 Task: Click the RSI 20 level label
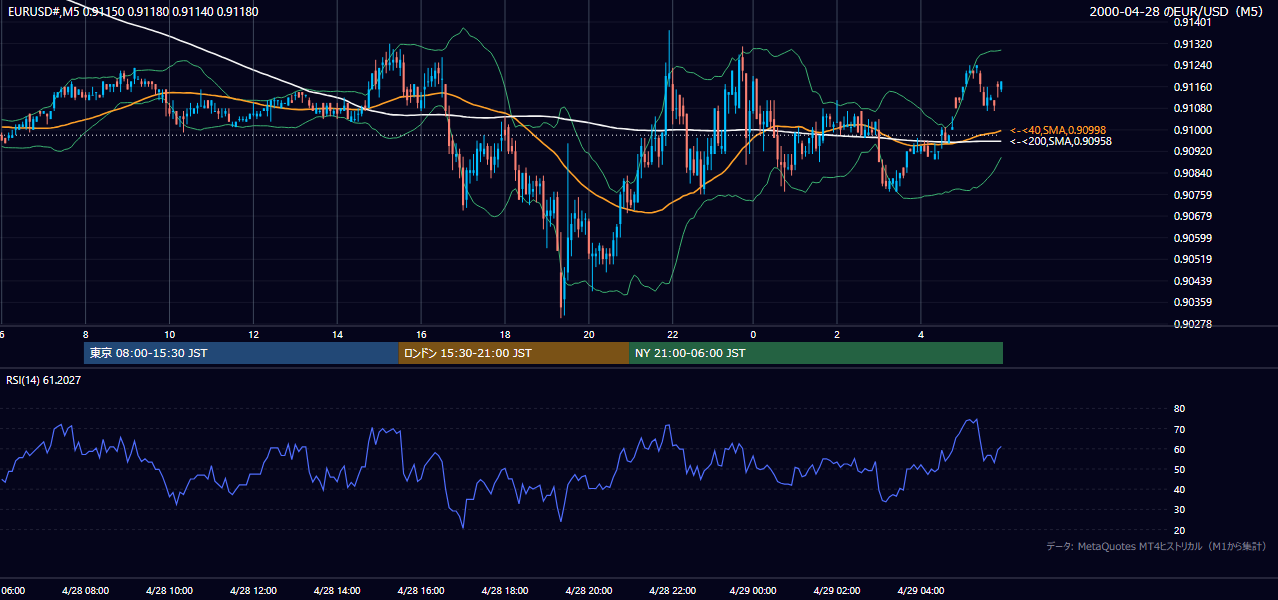pos(1179,530)
